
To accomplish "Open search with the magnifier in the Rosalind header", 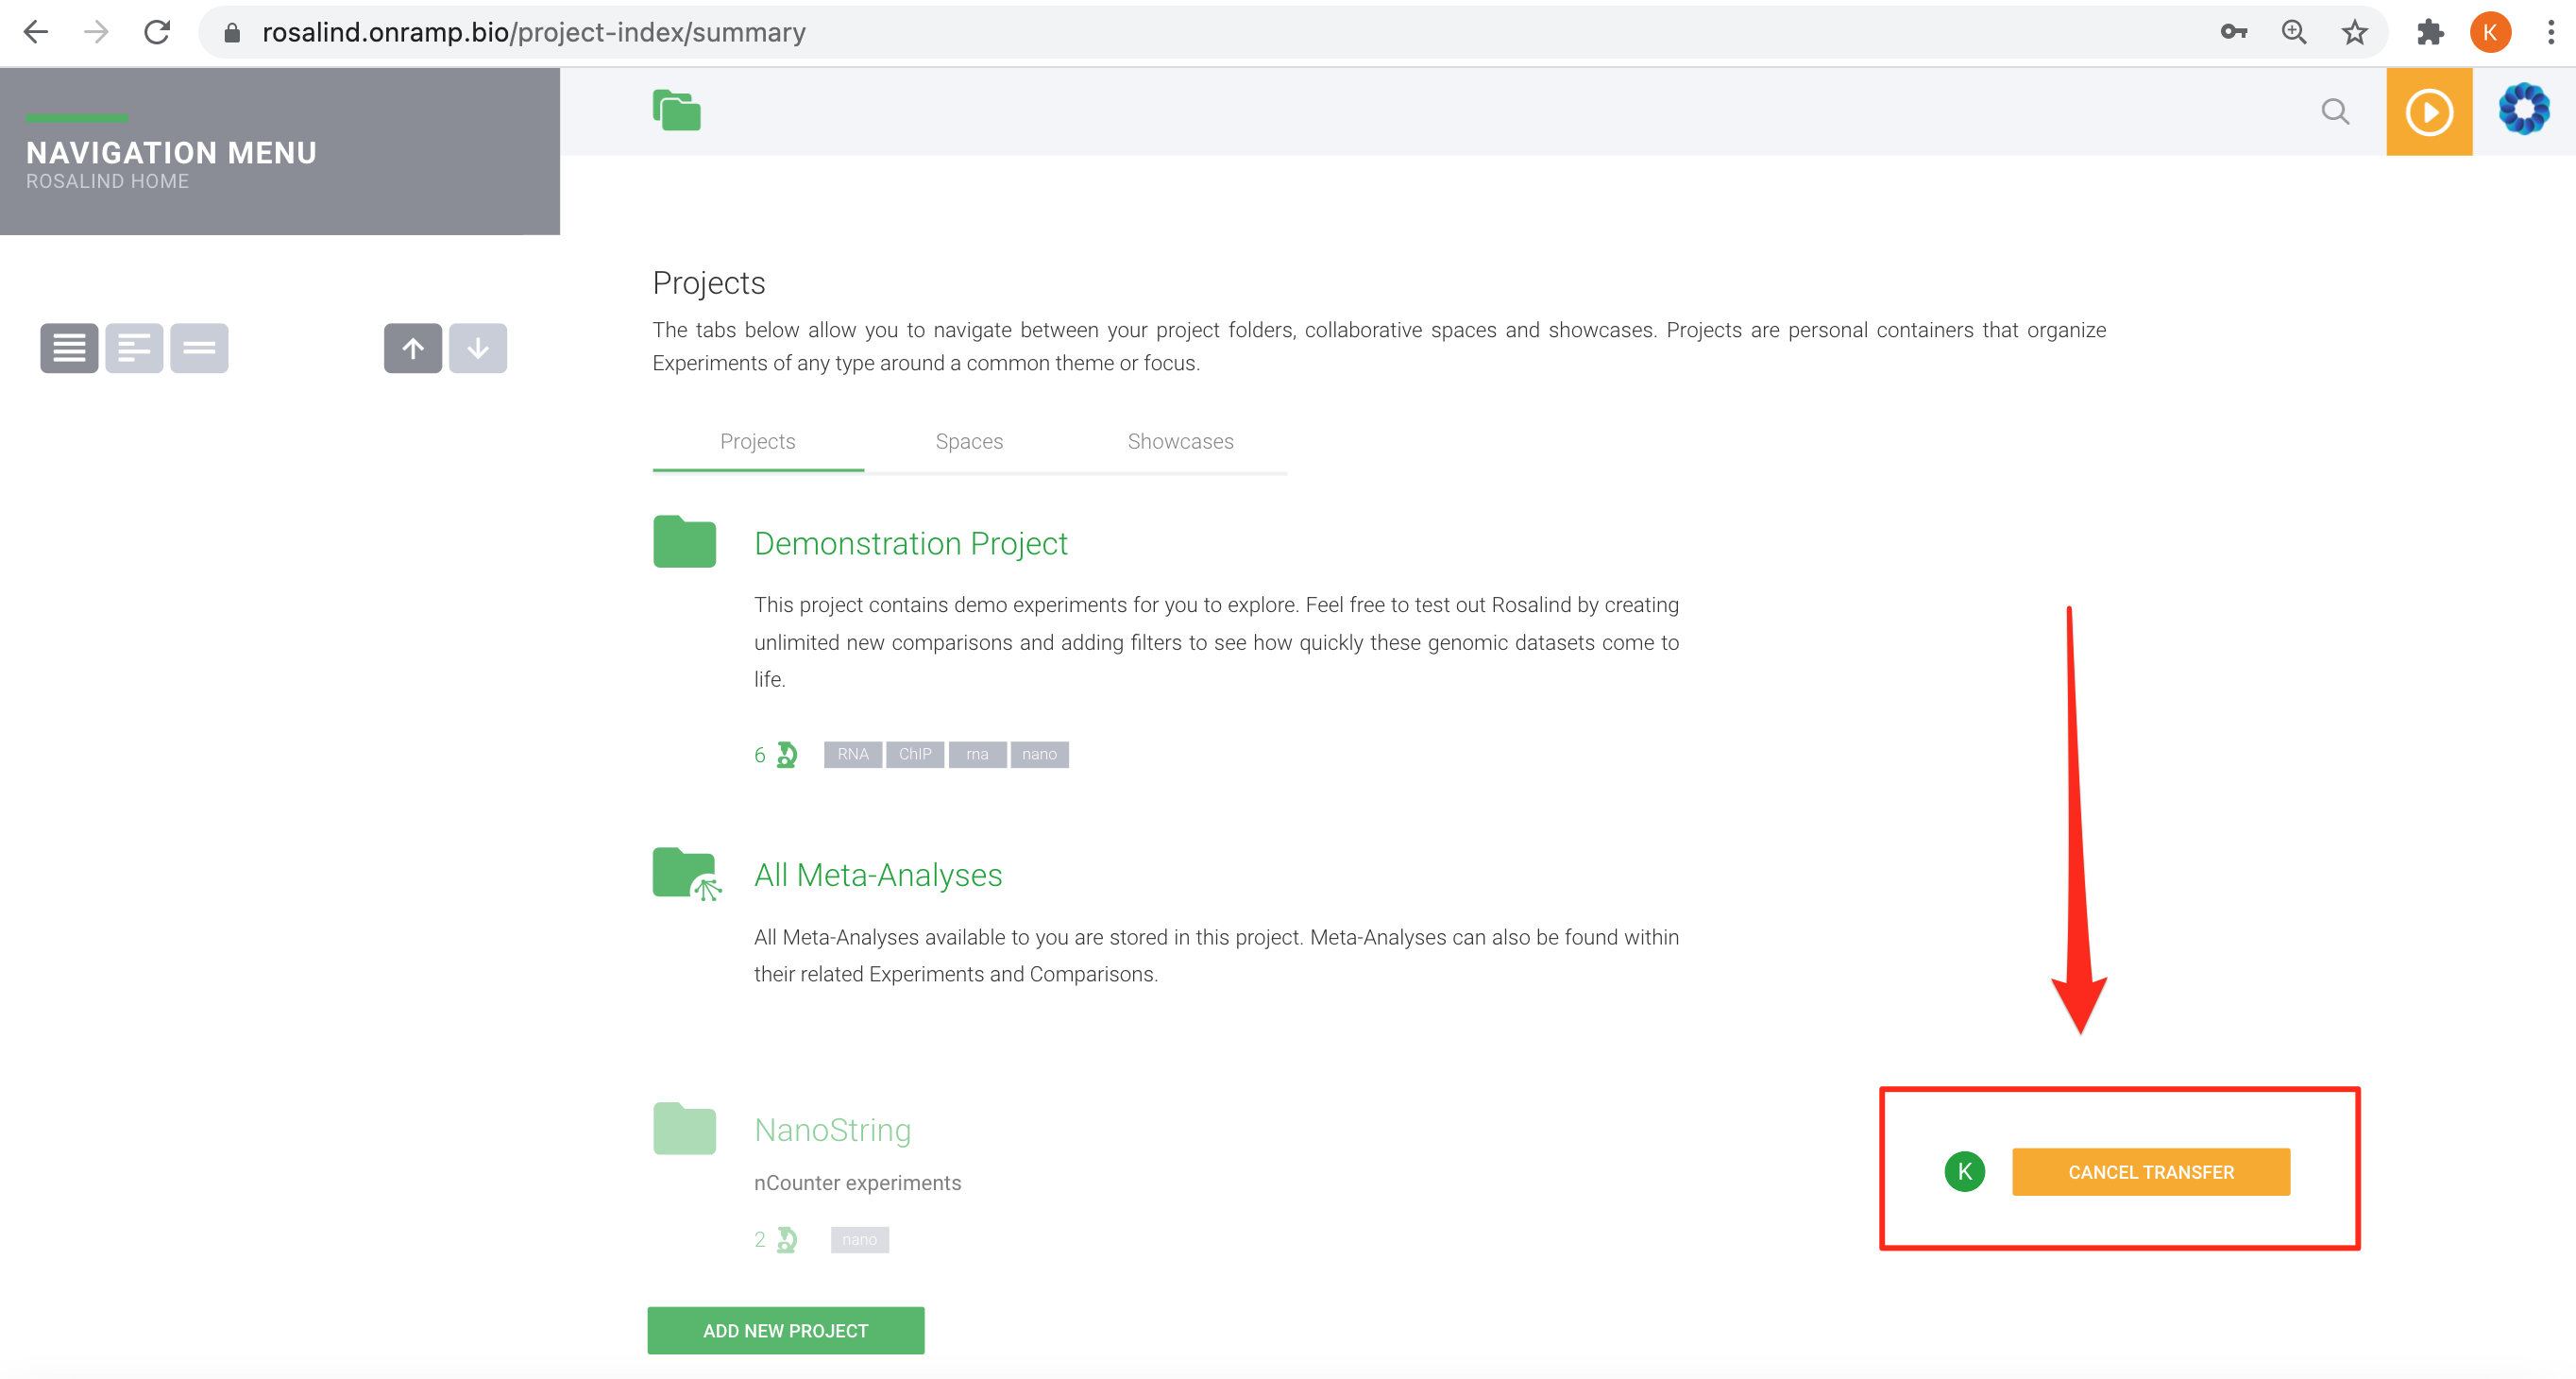I will point(2335,111).
